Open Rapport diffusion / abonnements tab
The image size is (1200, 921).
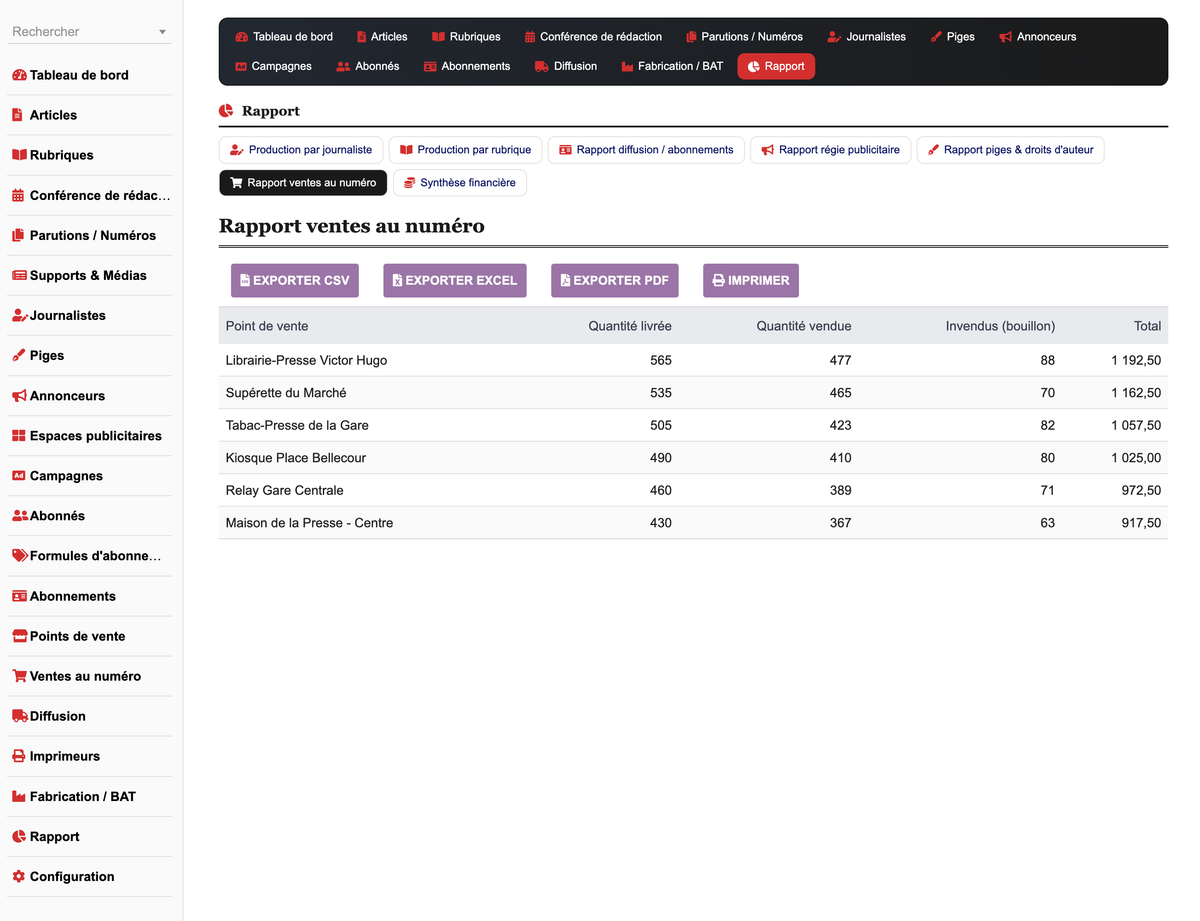646,150
